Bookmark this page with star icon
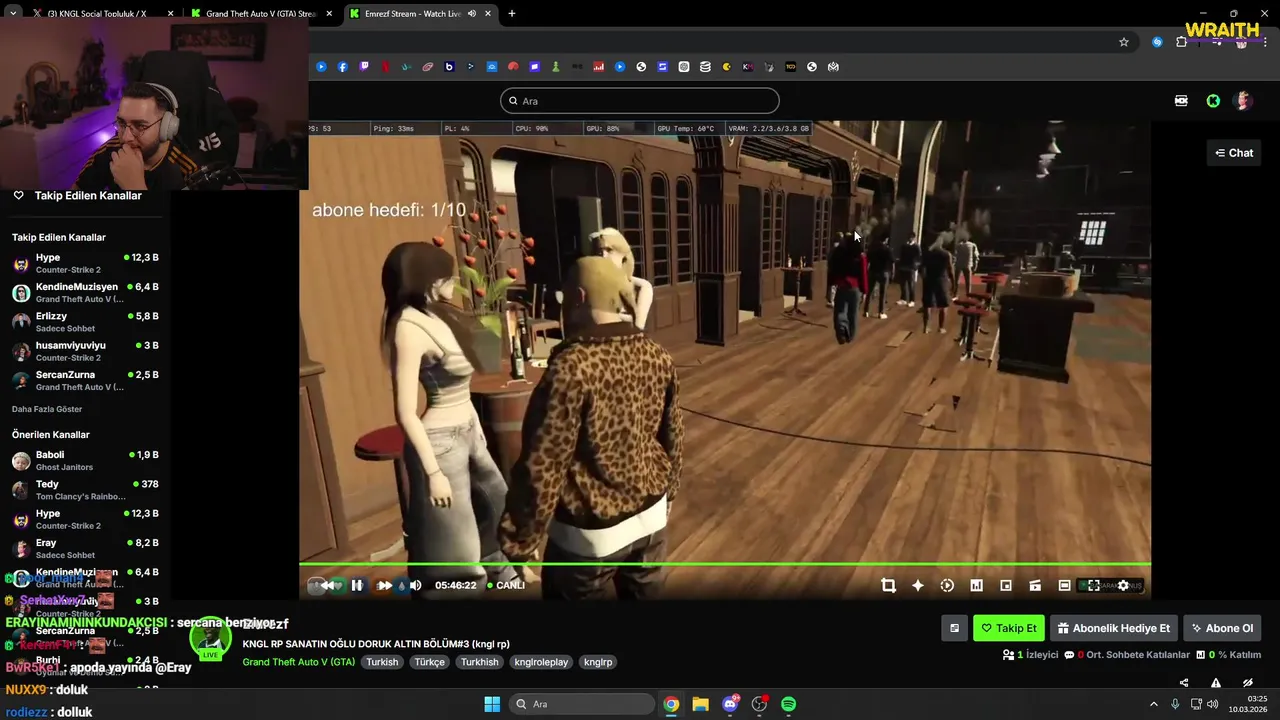Viewport: 1280px width, 720px height. pyautogui.click(x=1124, y=42)
